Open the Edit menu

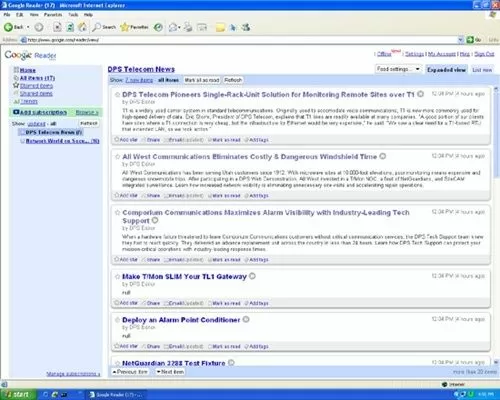[x=20, y=15]
